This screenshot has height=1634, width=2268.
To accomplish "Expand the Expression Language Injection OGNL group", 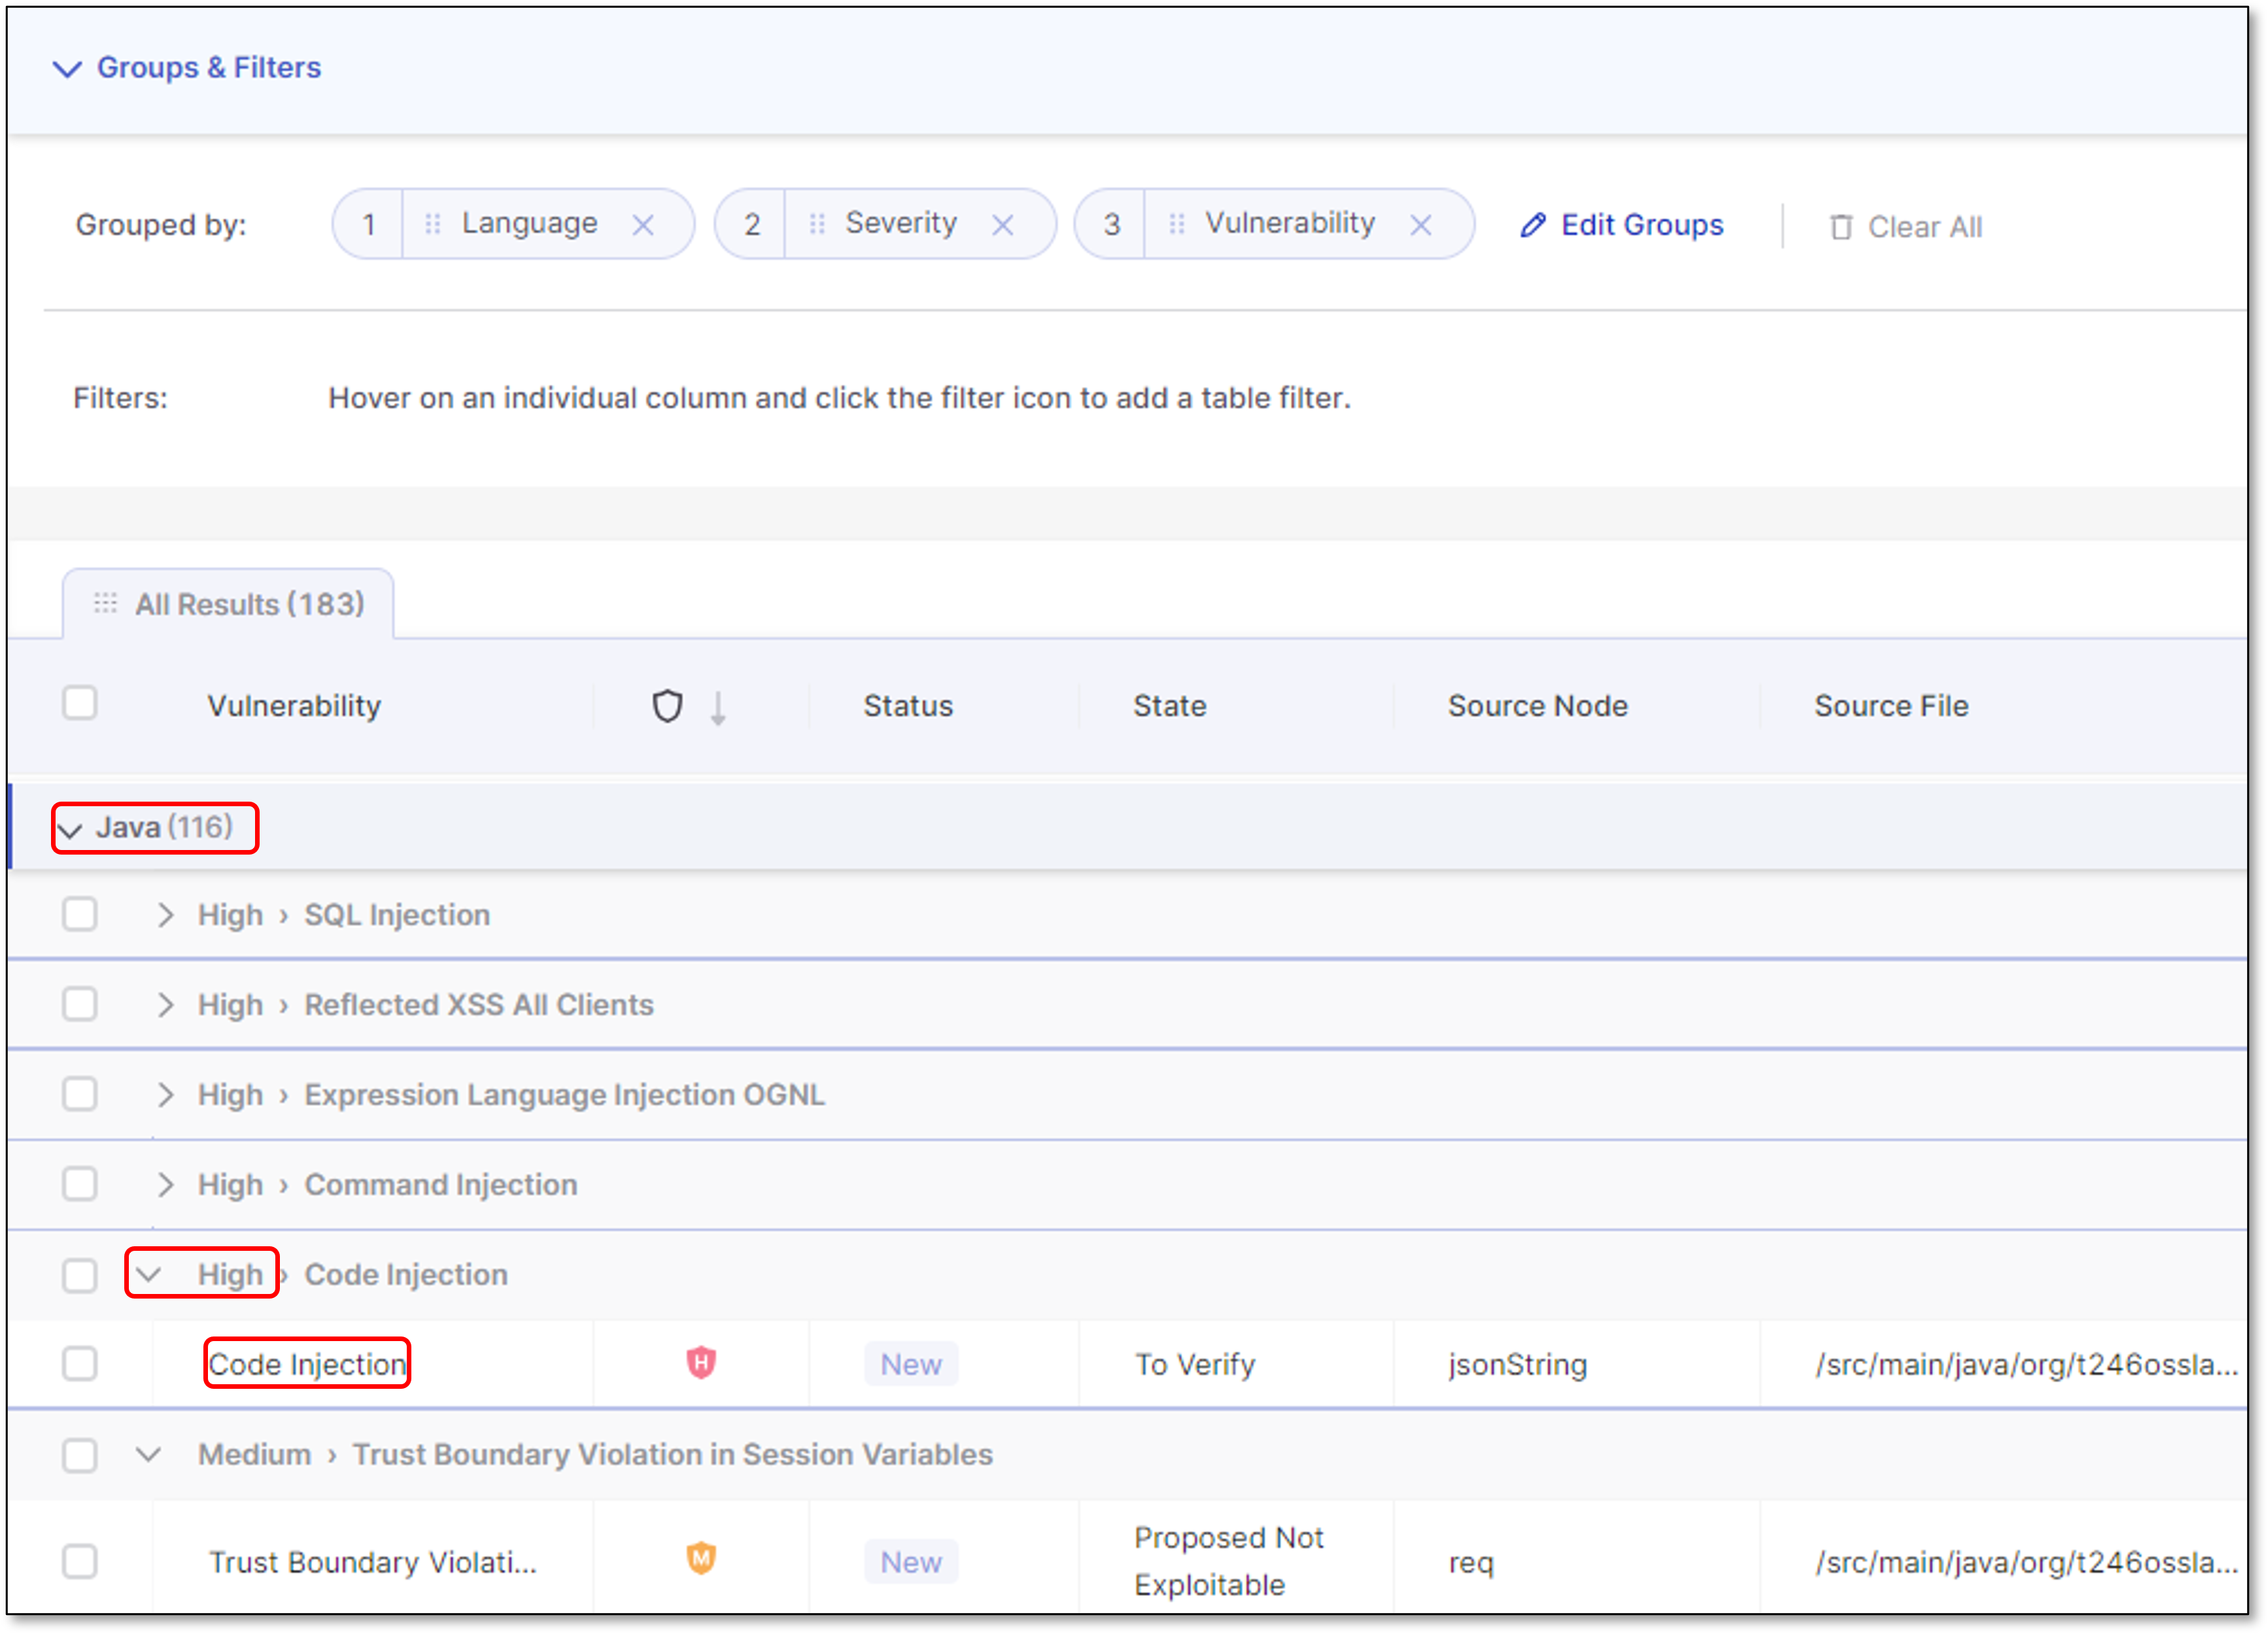I will tap(165, 1095).
